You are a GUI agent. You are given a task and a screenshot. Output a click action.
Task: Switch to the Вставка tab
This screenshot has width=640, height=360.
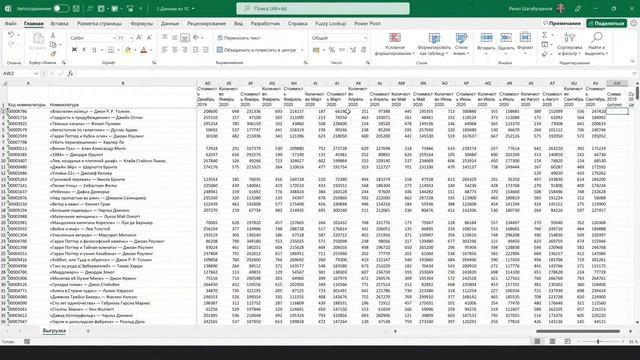click(59, 24)
